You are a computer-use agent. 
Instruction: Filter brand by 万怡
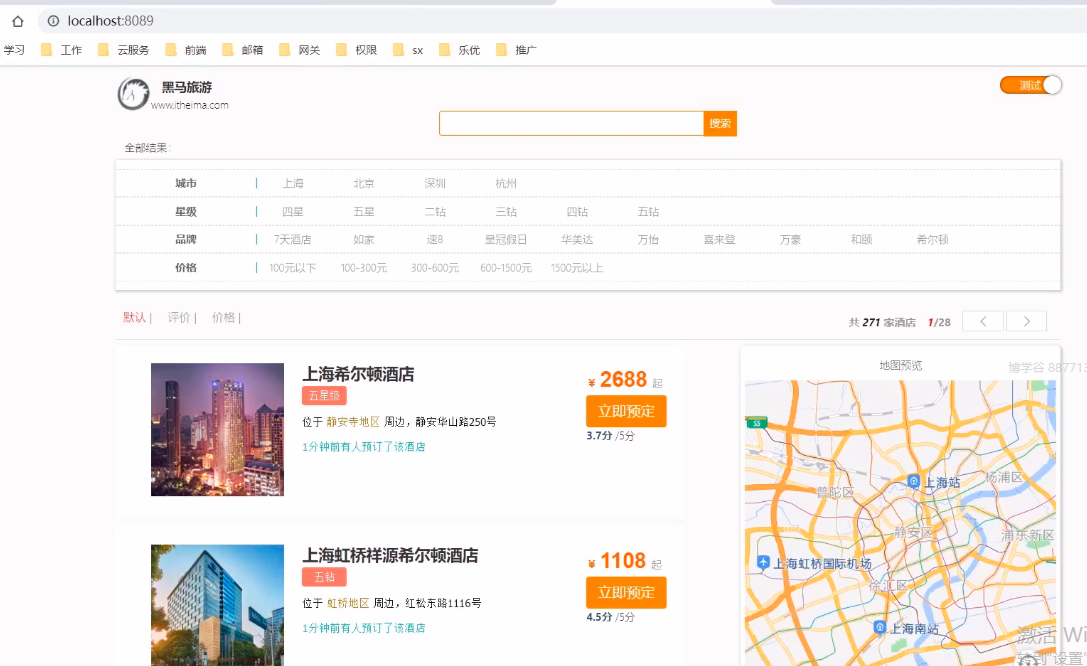pyautogui.click(x=648, y=240)
